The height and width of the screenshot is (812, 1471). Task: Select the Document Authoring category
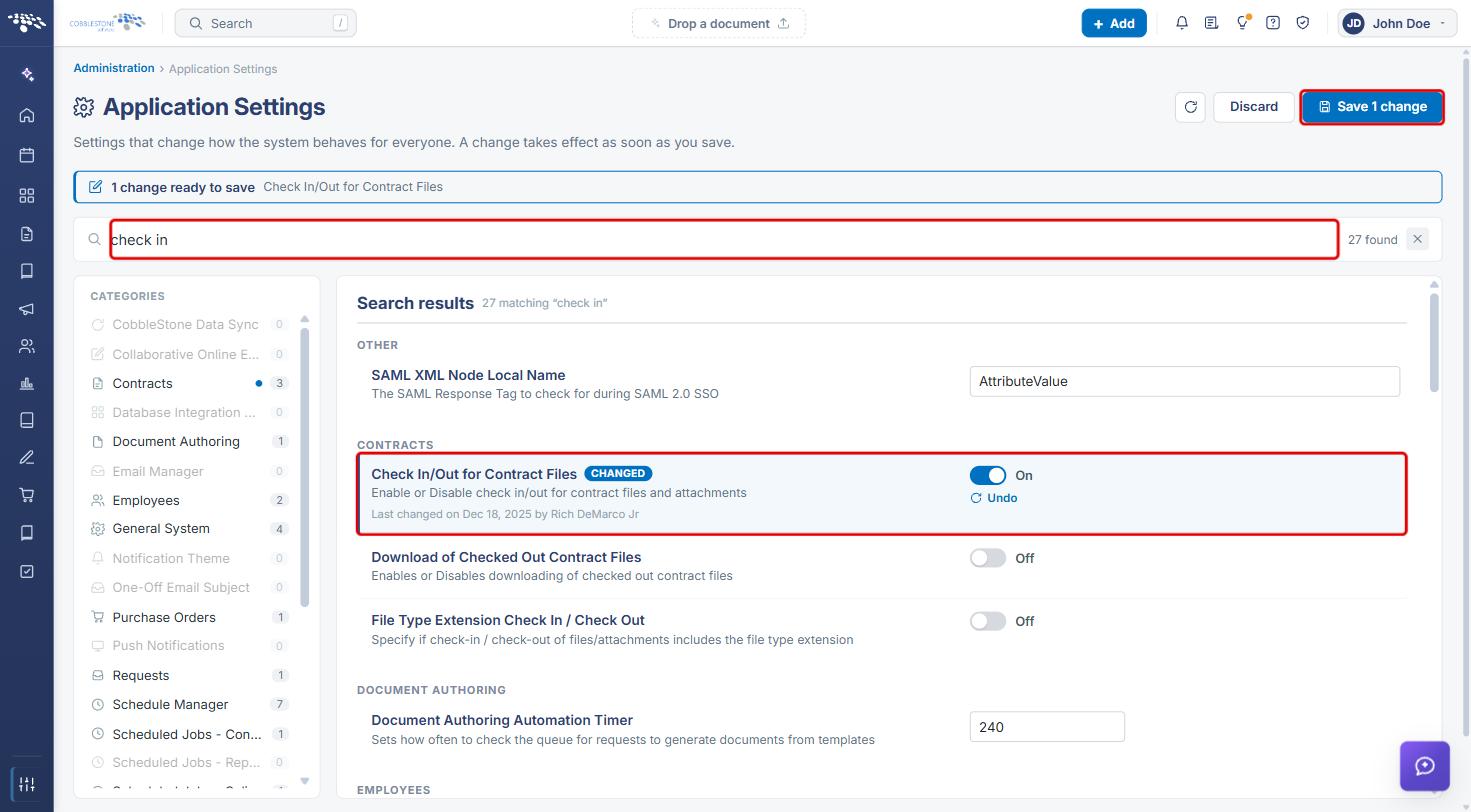click(x=189, y=441)
